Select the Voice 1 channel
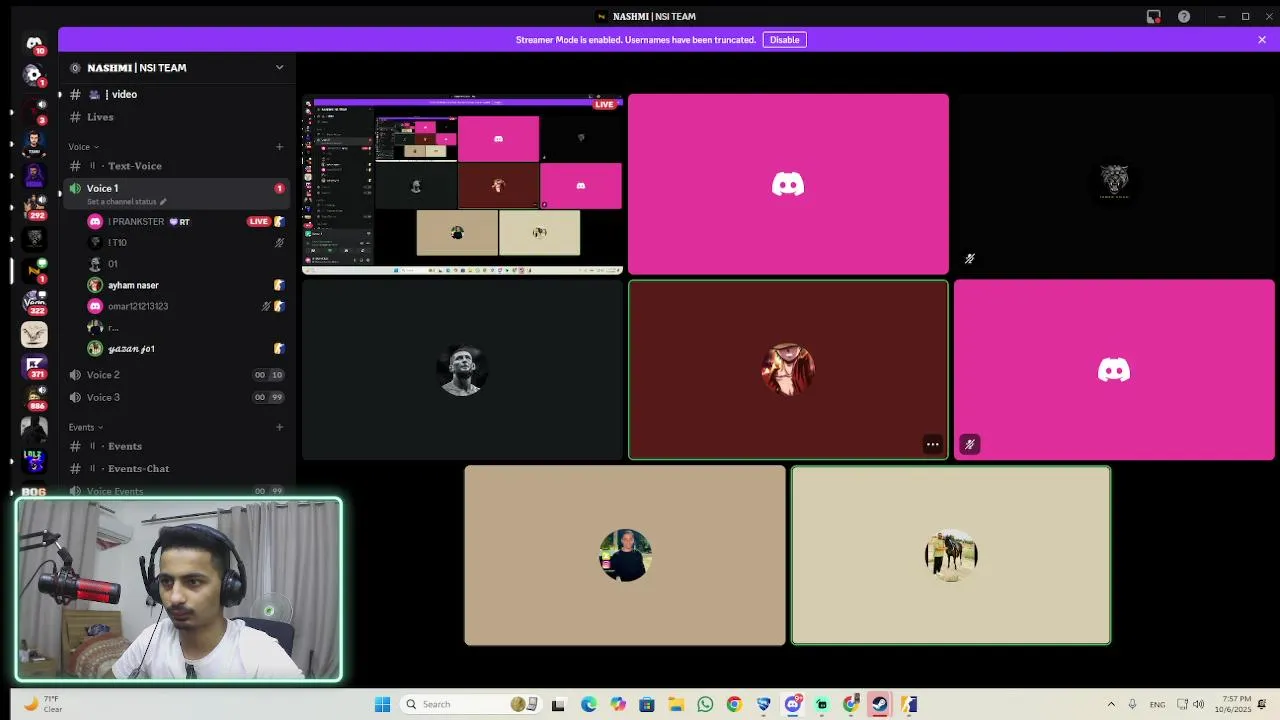The width and height of the screenshot is (1280, 720). click(176, 193)
